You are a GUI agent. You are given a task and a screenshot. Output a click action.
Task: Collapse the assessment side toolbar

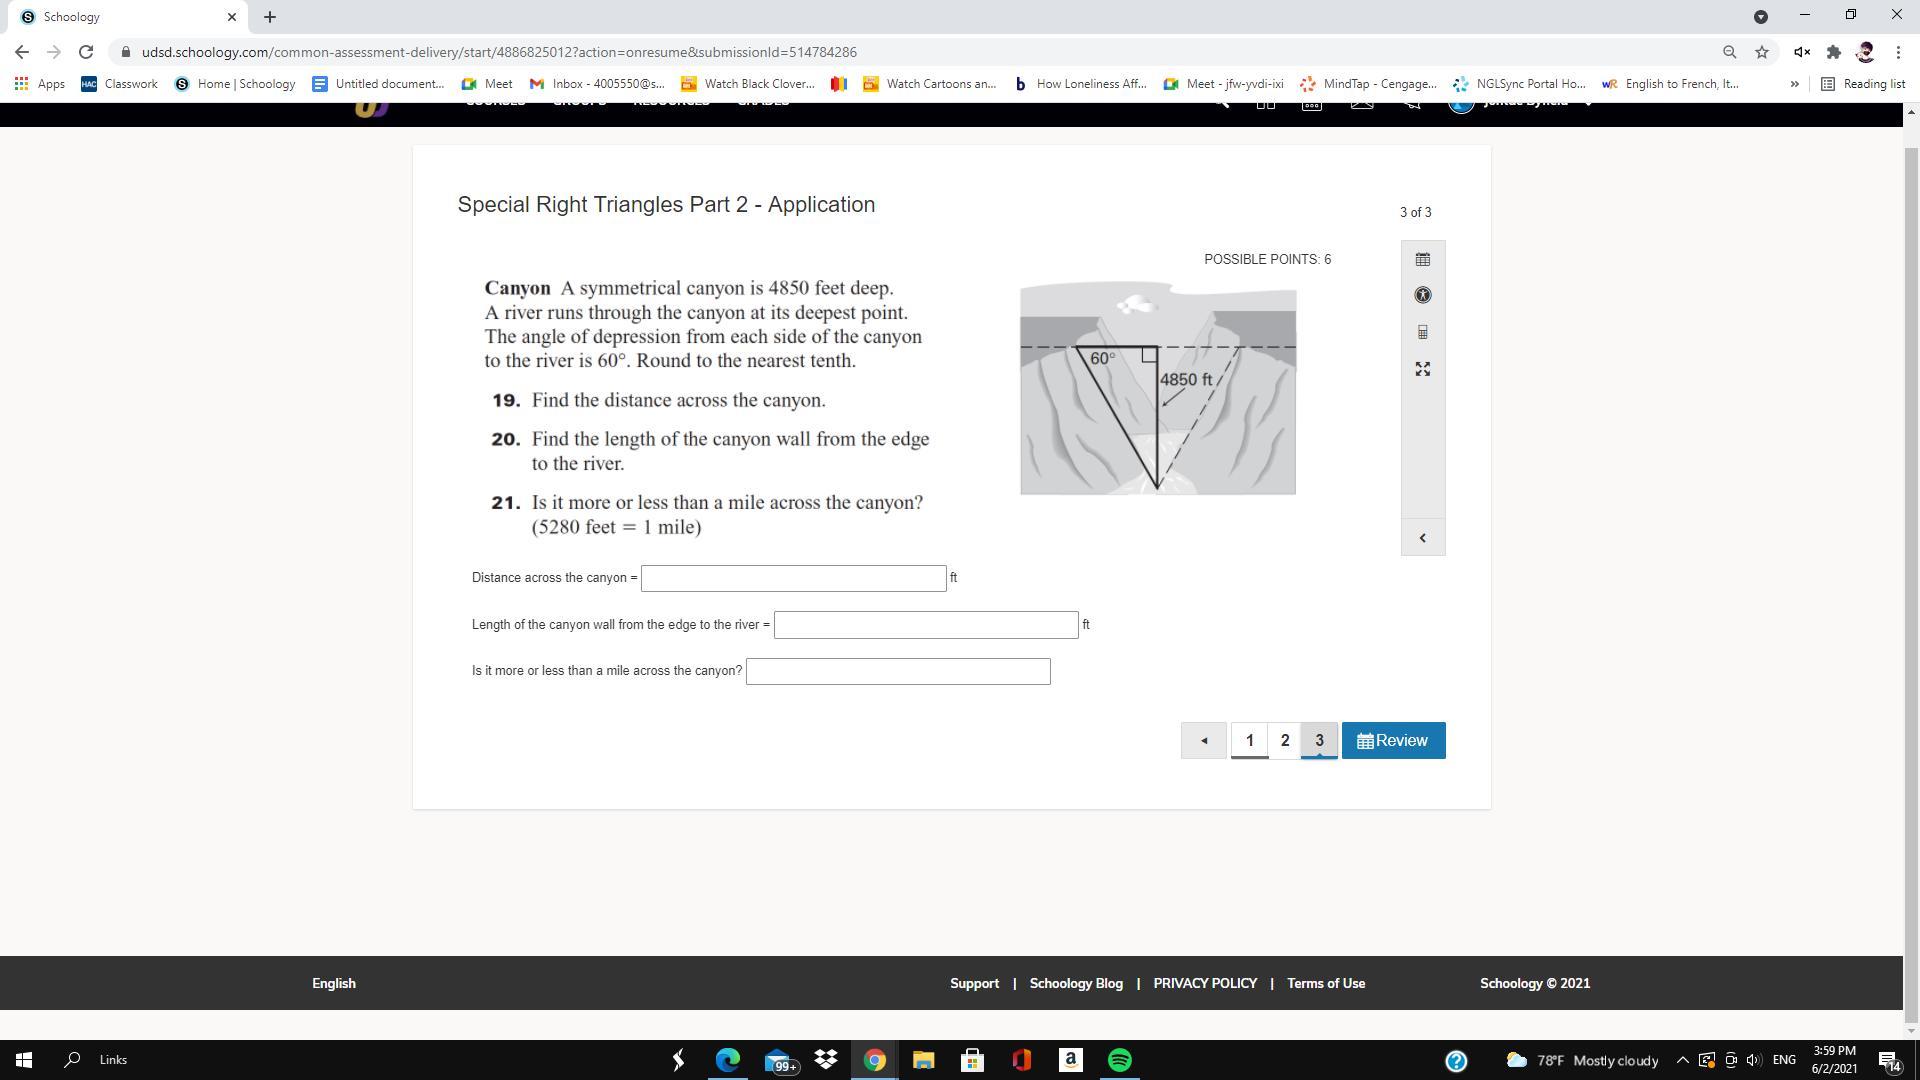click(1422, 538)
